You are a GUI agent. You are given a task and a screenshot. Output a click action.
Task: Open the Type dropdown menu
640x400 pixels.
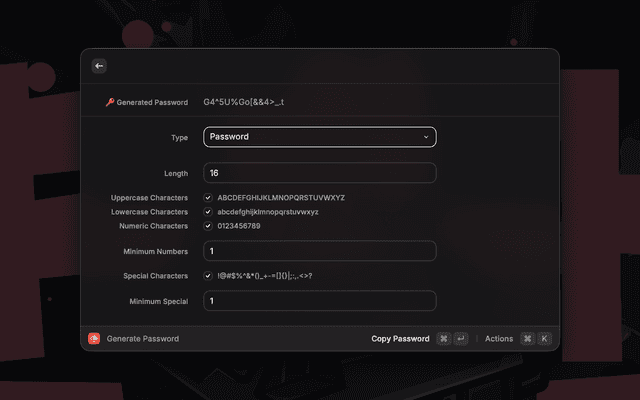[319, 137]
